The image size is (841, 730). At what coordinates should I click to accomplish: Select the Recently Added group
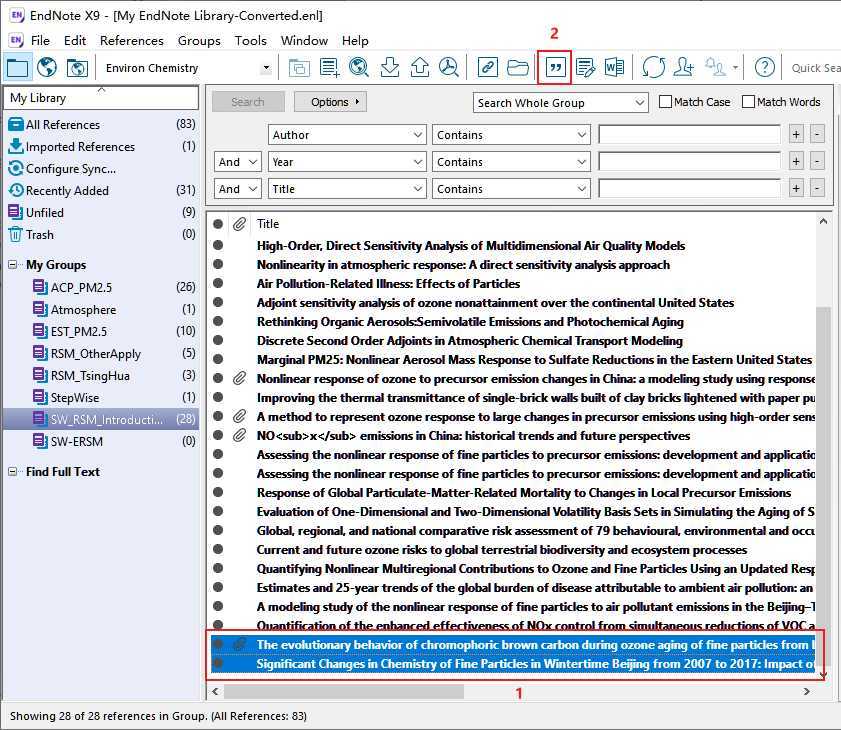click(101, 190)
